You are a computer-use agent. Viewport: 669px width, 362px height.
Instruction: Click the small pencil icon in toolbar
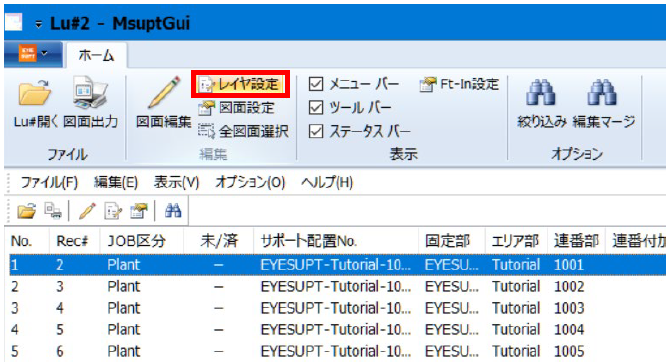point(87,210)
